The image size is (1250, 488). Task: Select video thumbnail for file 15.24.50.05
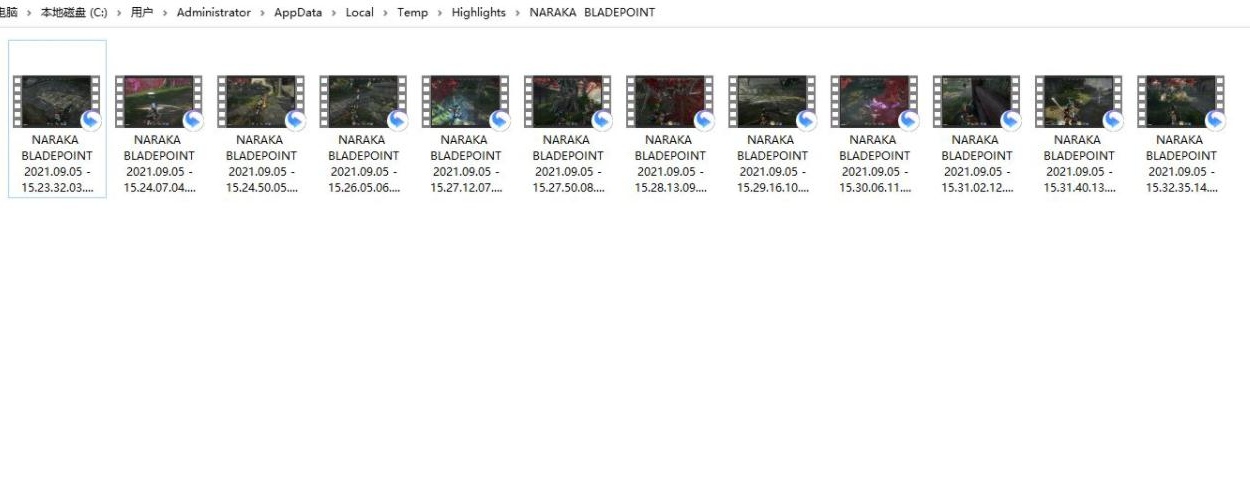tap(261, 101)
